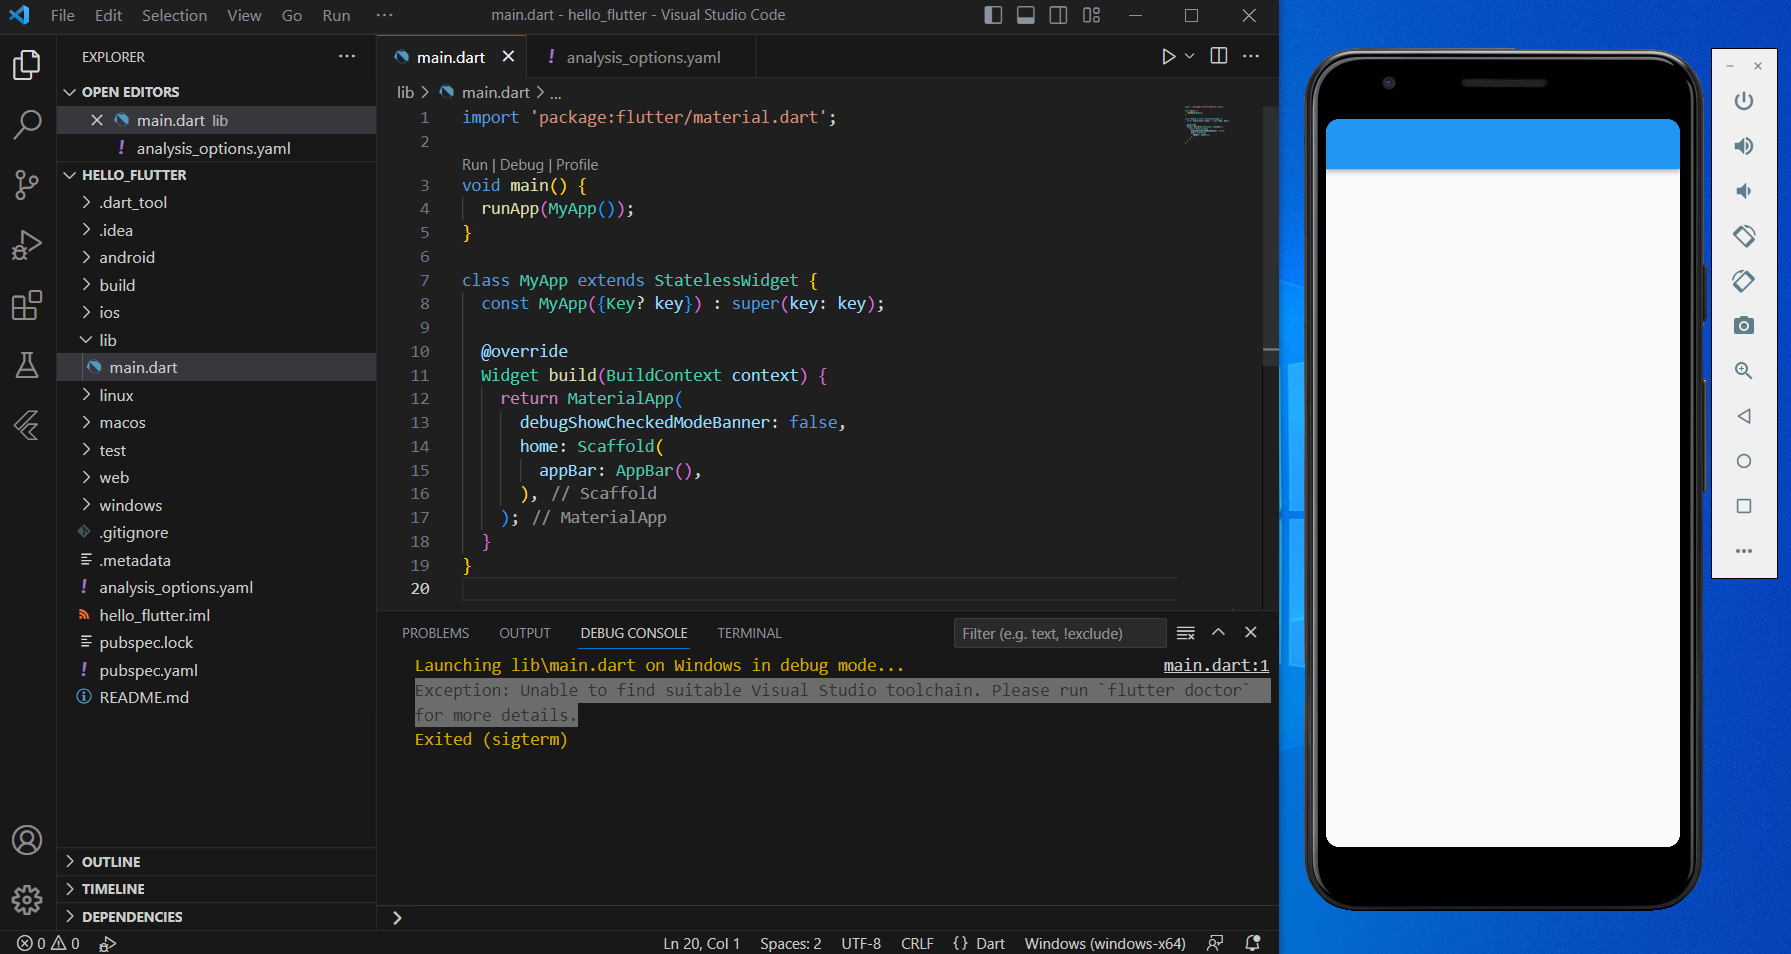Rotate emulator left
Viewport: 1791px width, 954px height.
pyautogui.click(x=1744, y=236)
